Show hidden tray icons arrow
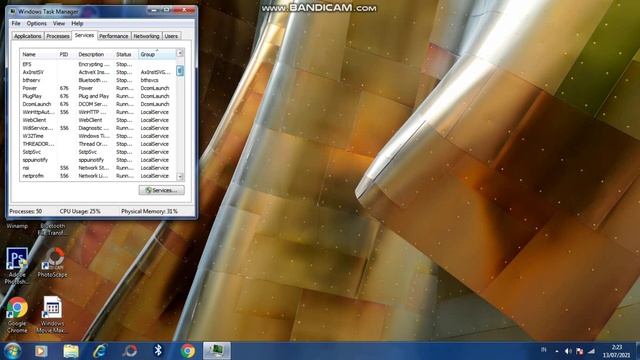This screenshot has width=640, height=360. (x=557, y=351)
